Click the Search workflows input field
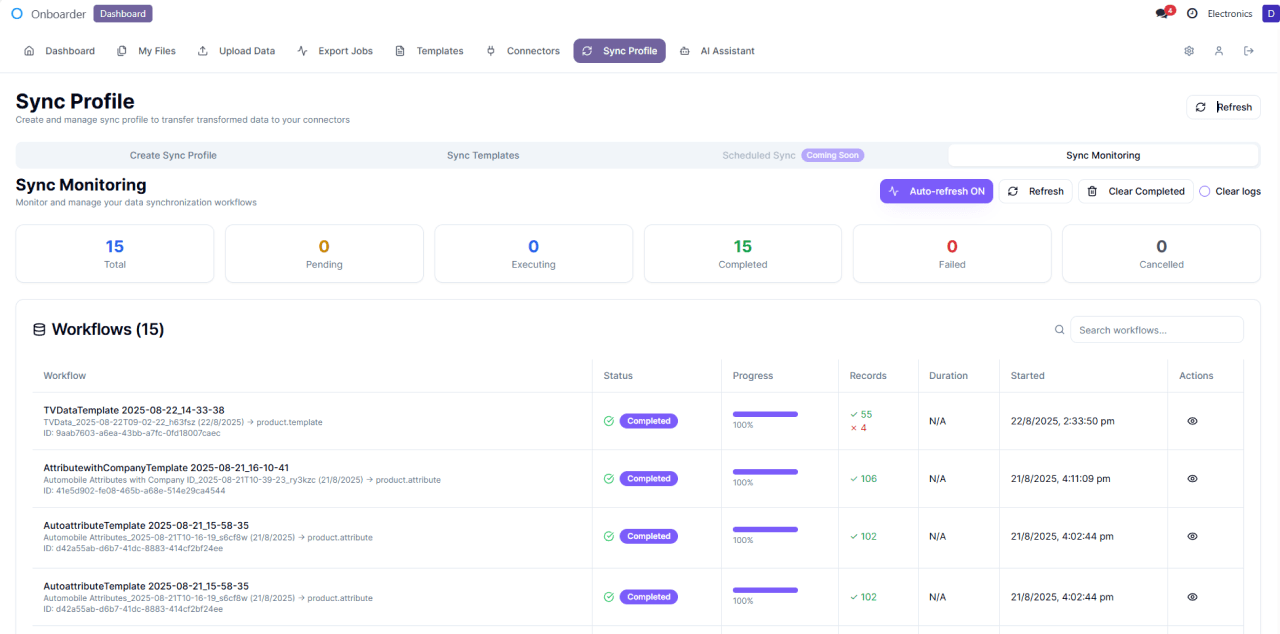The image size is (1280, 634). (x=1156, y=330)
